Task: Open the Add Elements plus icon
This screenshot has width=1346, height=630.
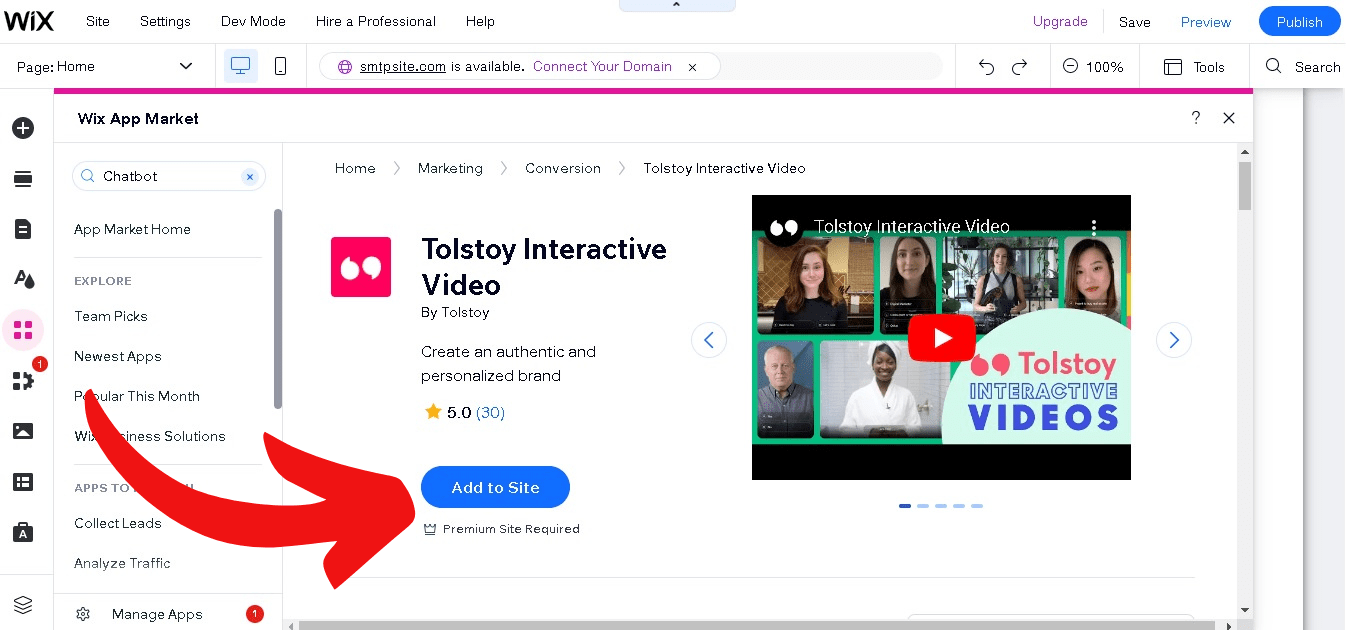Action: click(x=23, y=128)
